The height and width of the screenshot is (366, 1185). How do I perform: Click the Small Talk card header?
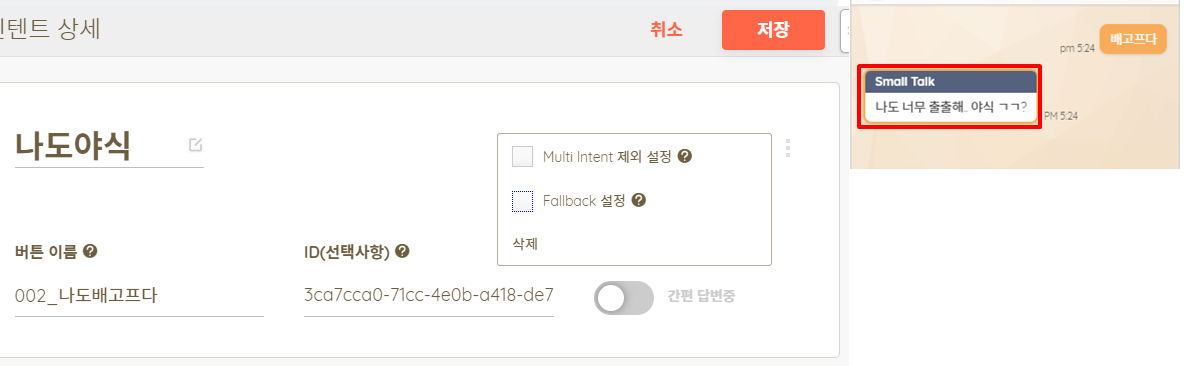tap(951, 81)
